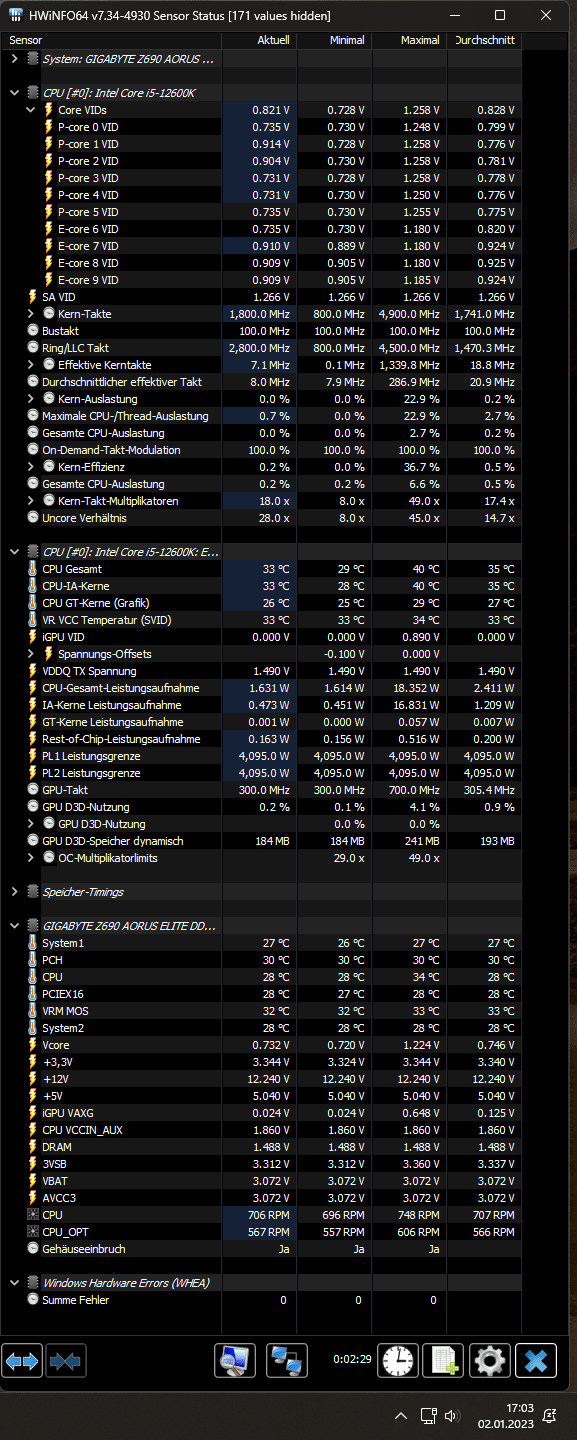Click the icon beside Uncore Verhältnis
This screenshot has height=1440, width=577.
pos(33,518)
